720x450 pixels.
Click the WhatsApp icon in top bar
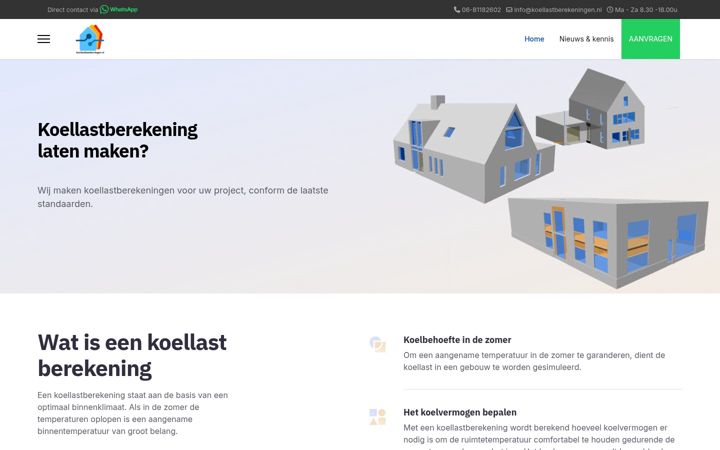(104, 9)
